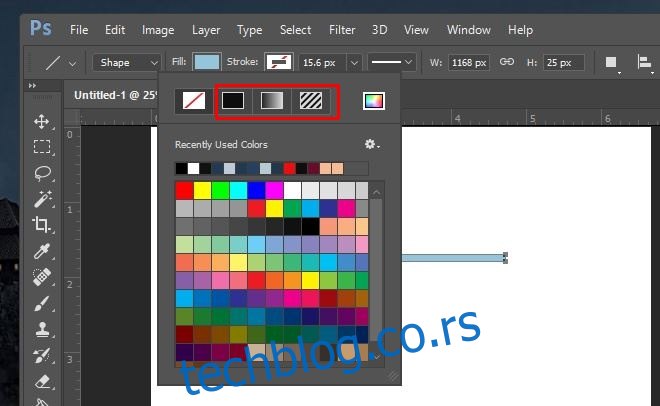Set the stroke to No Color
This screenshot has height=406, width=660.
(x=194, y=101)
